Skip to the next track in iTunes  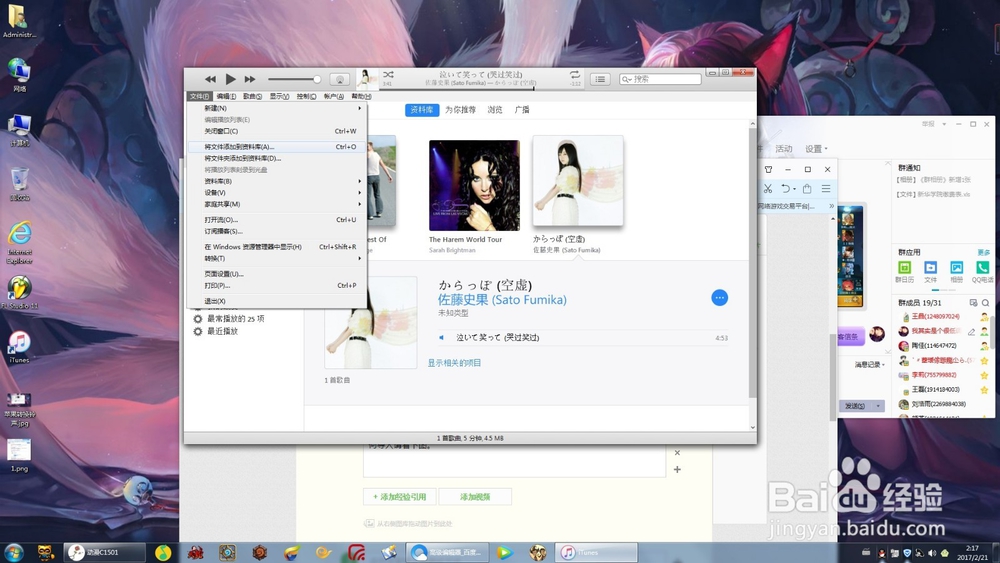click(x=250, y=79)
